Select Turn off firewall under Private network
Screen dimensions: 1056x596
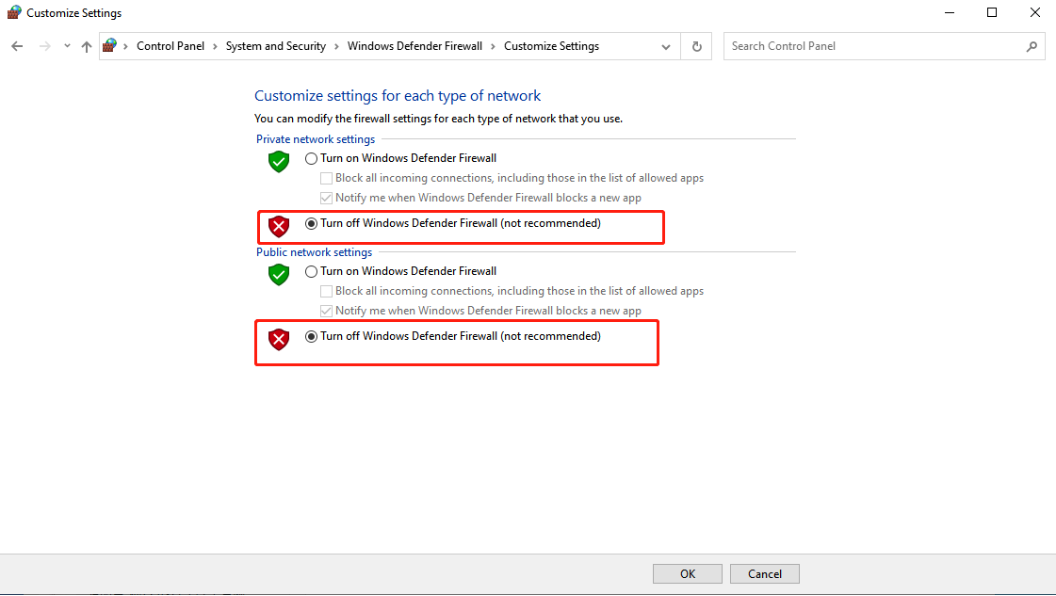point(311,224)
